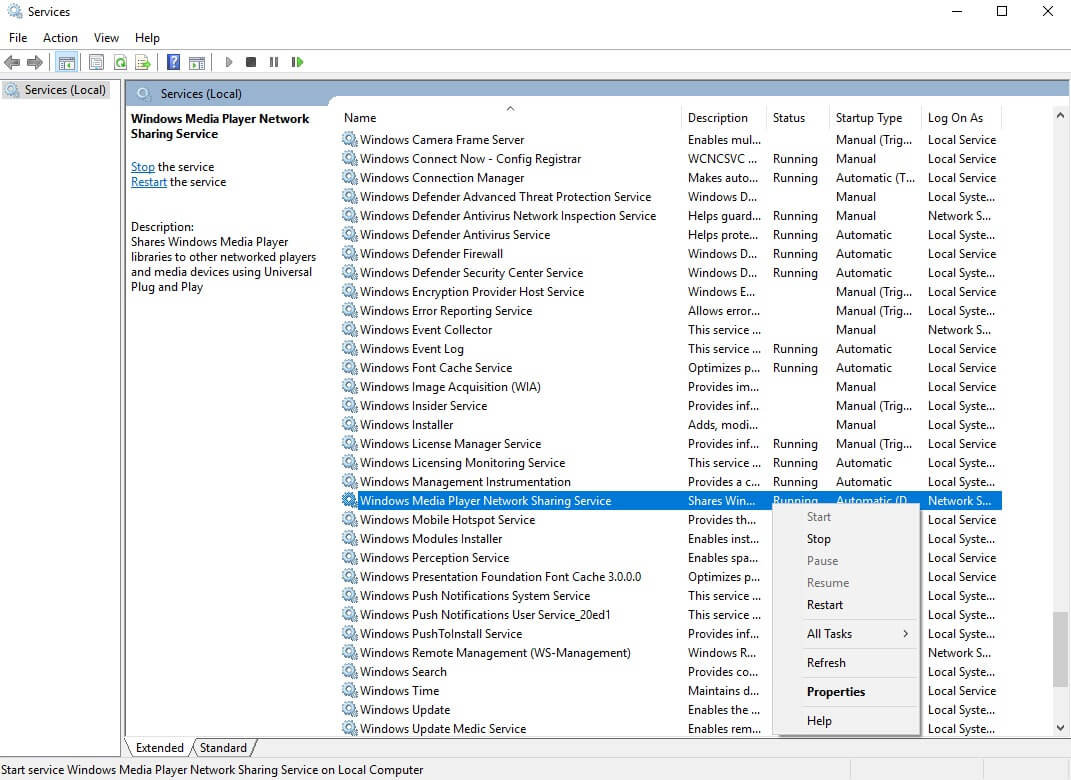
Task: Open Help via the blue question mark icon
Action: click(x=173, y=62)
